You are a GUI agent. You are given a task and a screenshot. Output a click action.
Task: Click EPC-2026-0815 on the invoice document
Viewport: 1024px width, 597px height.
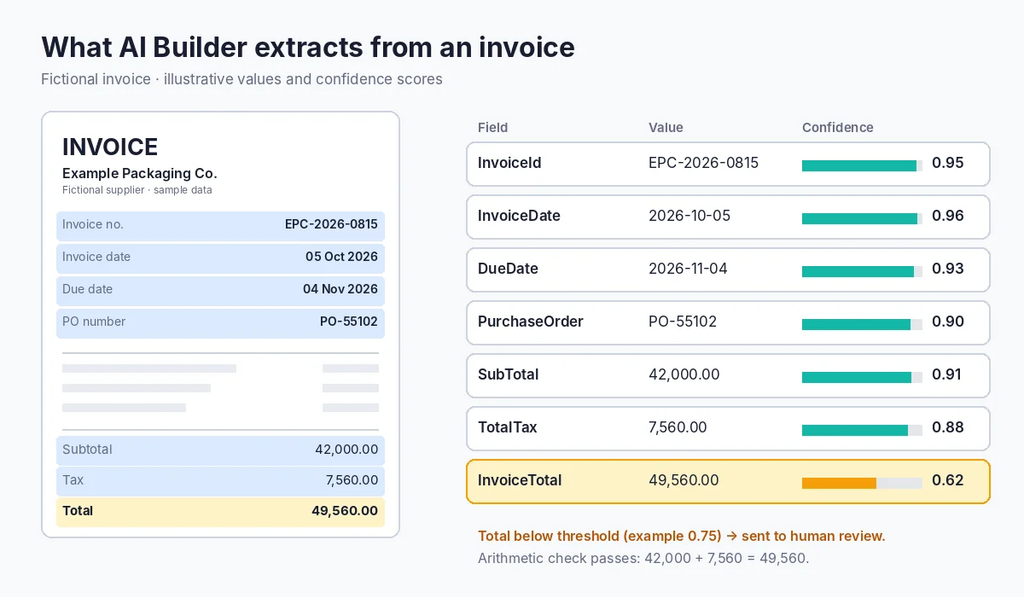(x=331, y=224)
